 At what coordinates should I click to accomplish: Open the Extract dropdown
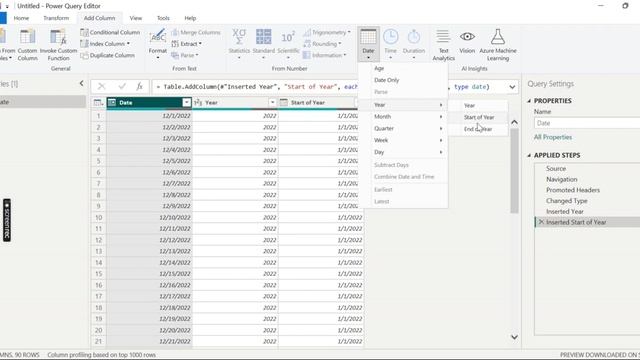coord(187,44)
